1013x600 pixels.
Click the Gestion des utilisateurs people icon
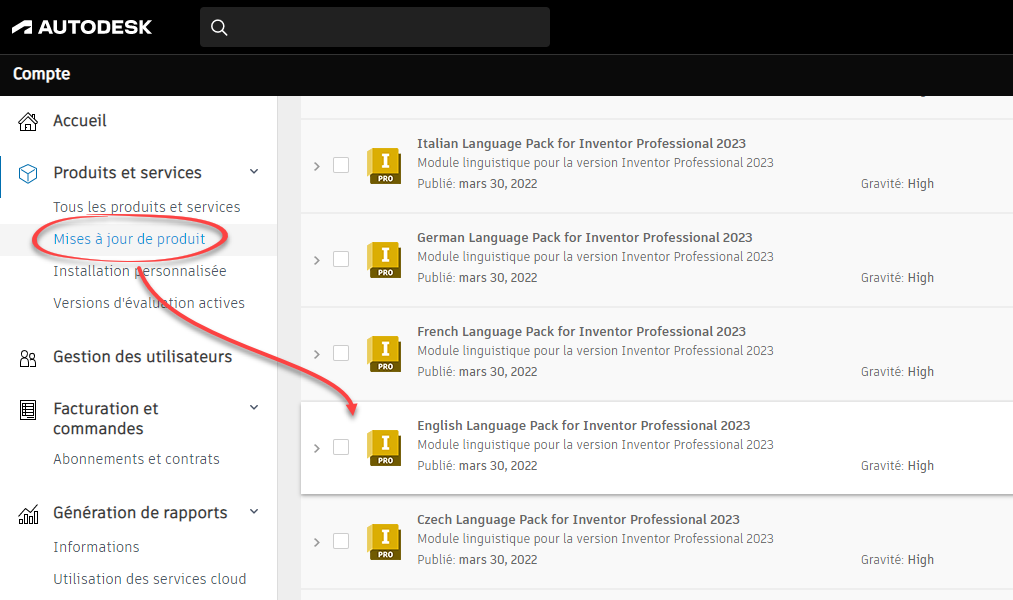coord(28,358)
